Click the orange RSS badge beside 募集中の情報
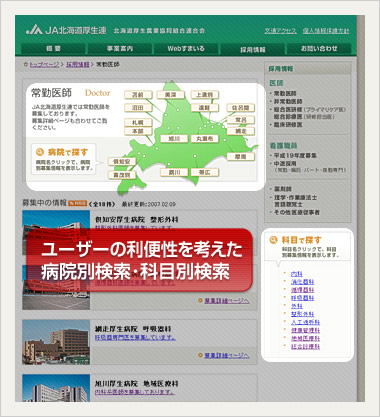 [x=77, y=203]
